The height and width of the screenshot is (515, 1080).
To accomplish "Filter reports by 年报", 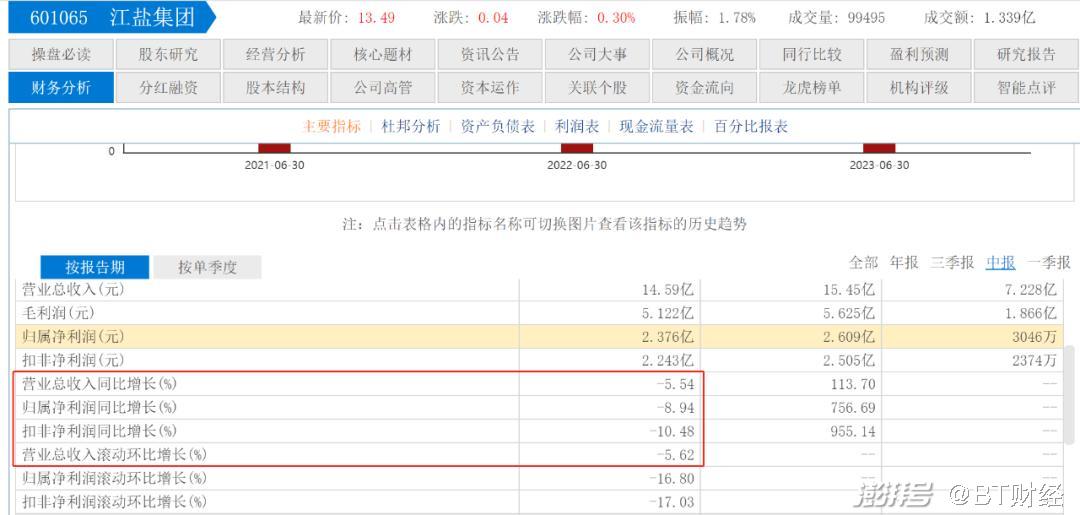I will tap(904, 263).
